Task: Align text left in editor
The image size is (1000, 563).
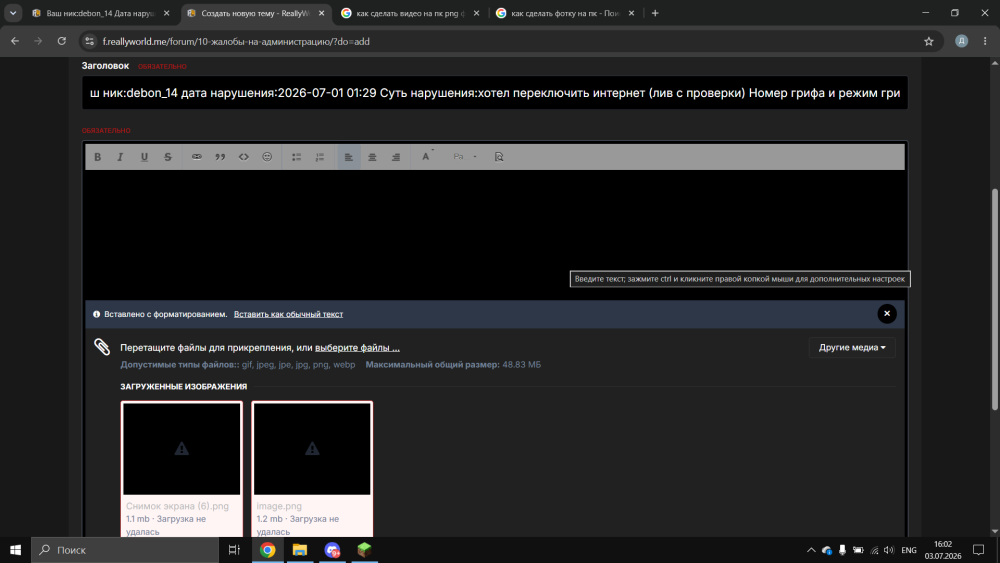Action: coord(349,157)
